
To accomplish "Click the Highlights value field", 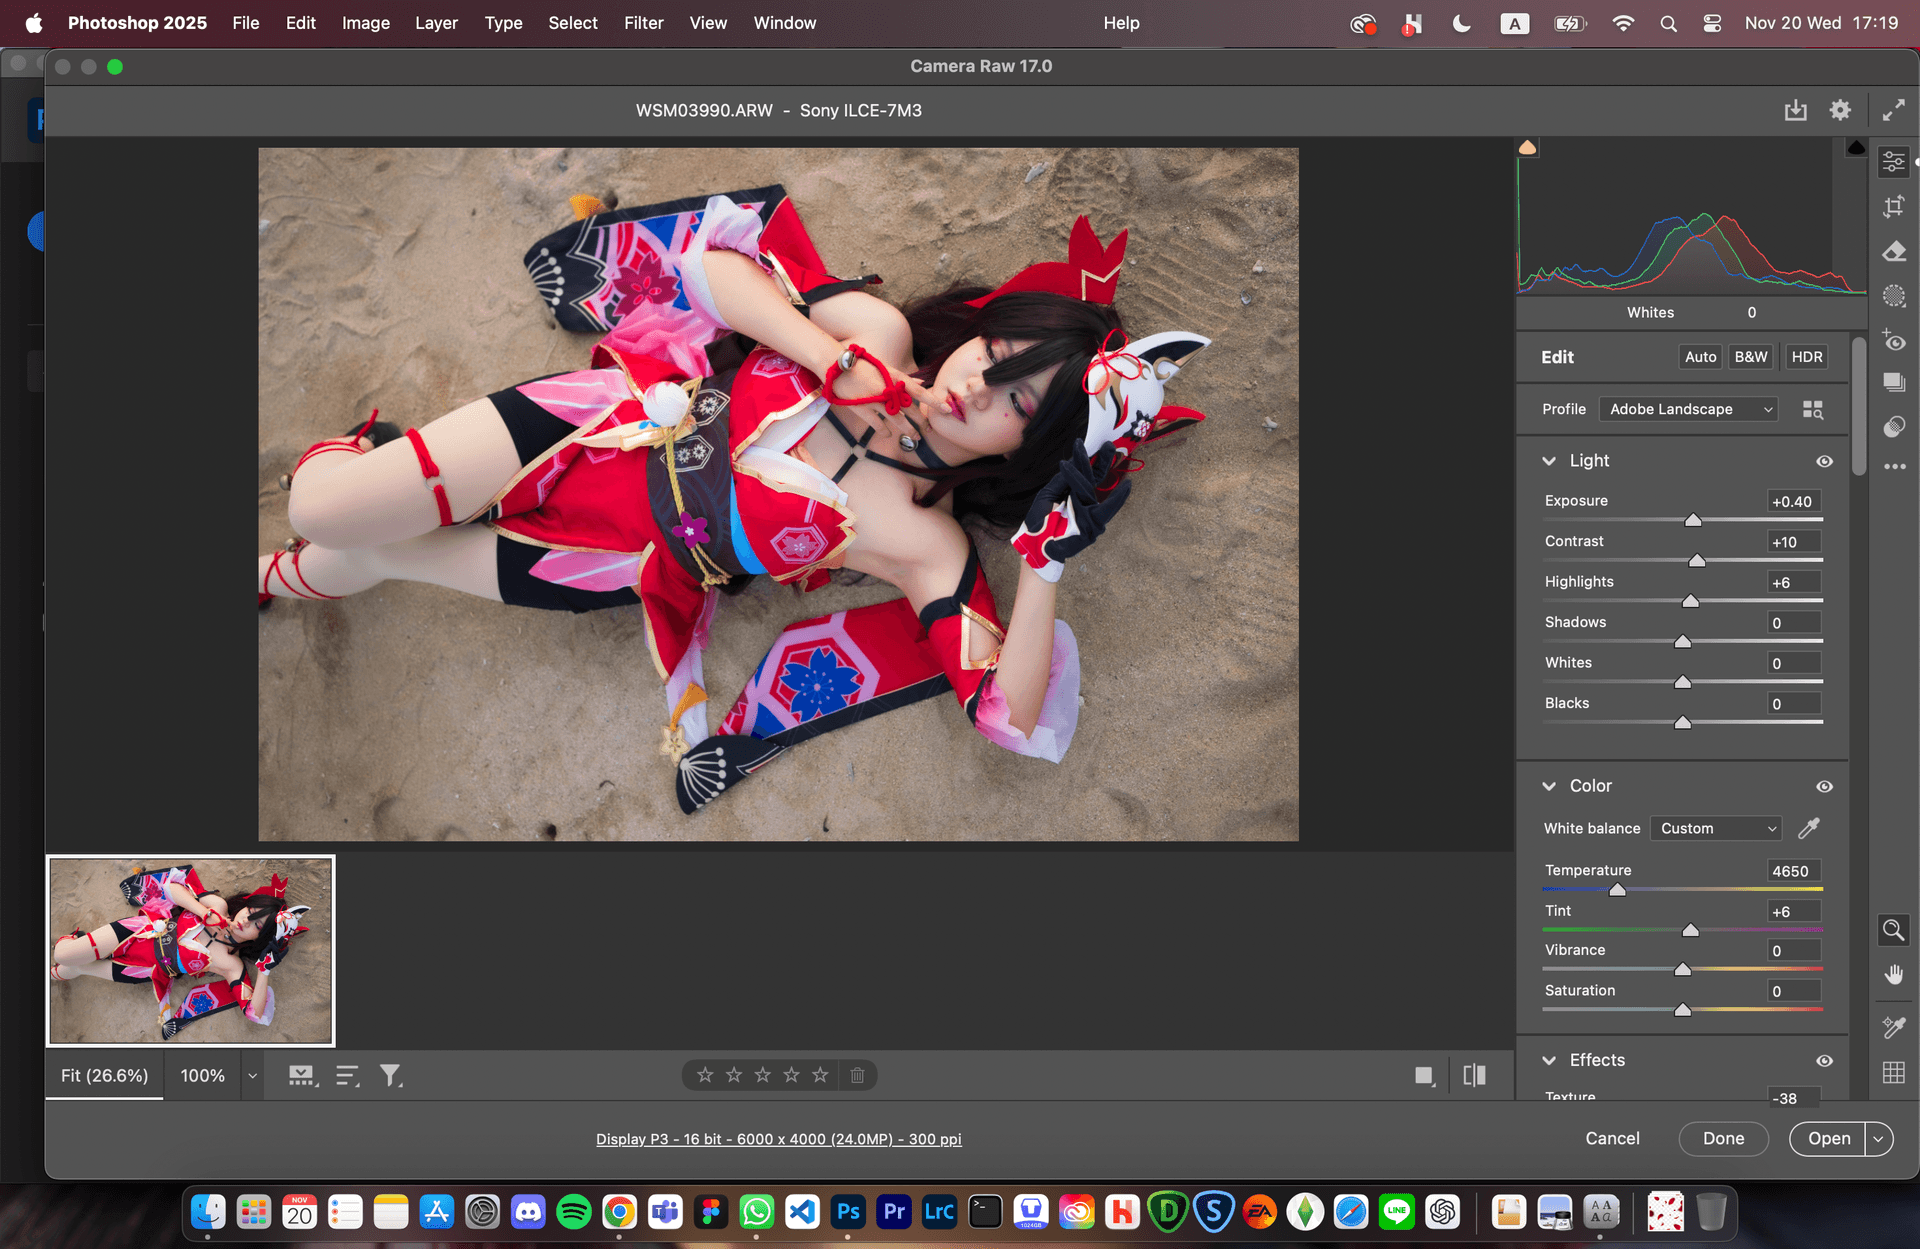I will coord(1794,582).
